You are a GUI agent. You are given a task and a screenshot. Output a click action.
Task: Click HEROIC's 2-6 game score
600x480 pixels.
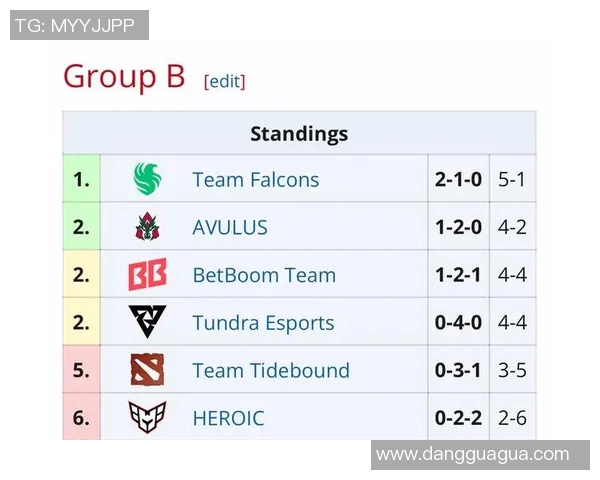click(x=512, y=418)
